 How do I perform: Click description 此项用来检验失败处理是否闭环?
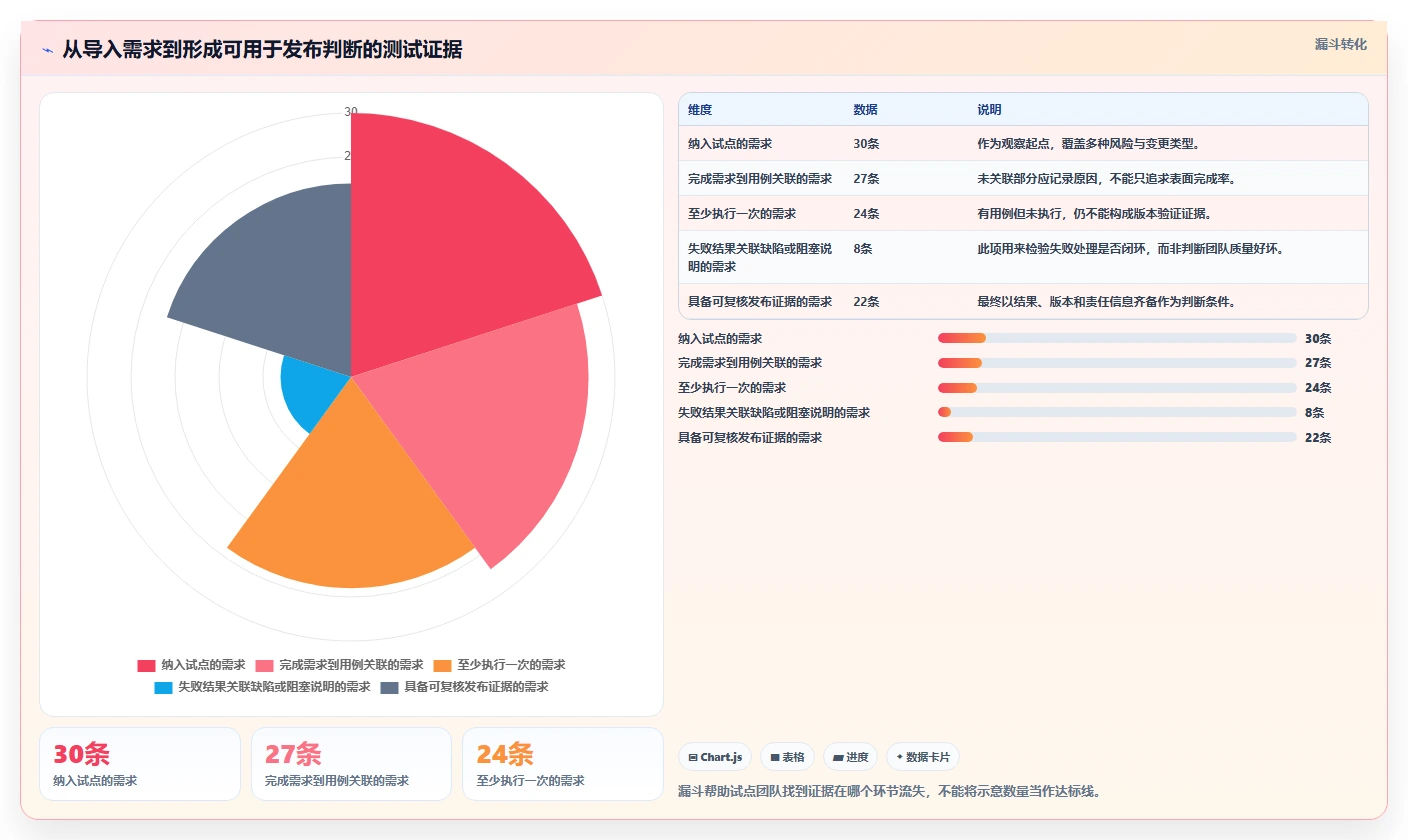click(x=1130, y=249)
